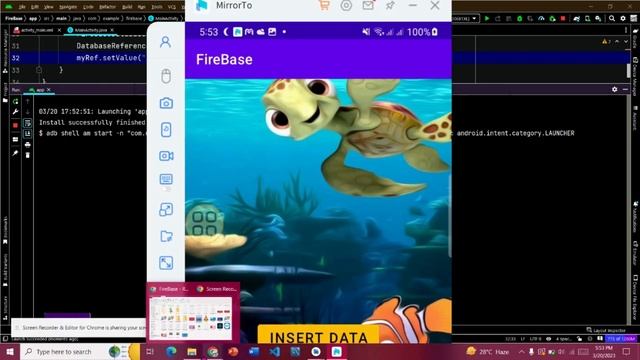Open Search Everywhere magnifier in Android Studio
The image size is (640, 360).
[612, 18]
